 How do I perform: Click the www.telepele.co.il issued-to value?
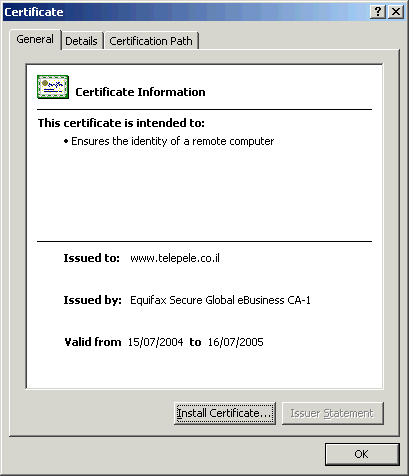[175, 258]
